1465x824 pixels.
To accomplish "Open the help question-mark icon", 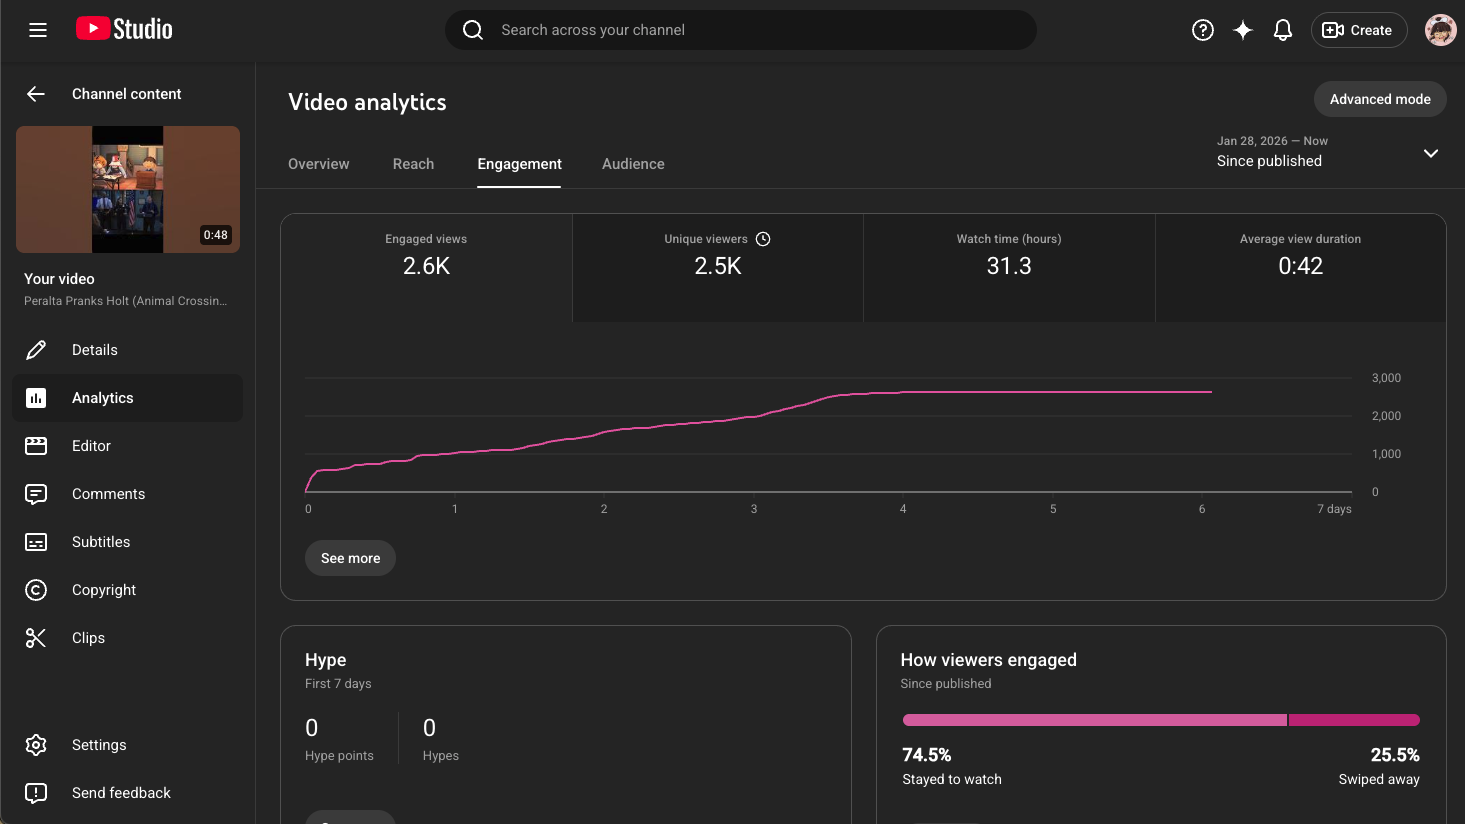I will tap(1202, 30).
